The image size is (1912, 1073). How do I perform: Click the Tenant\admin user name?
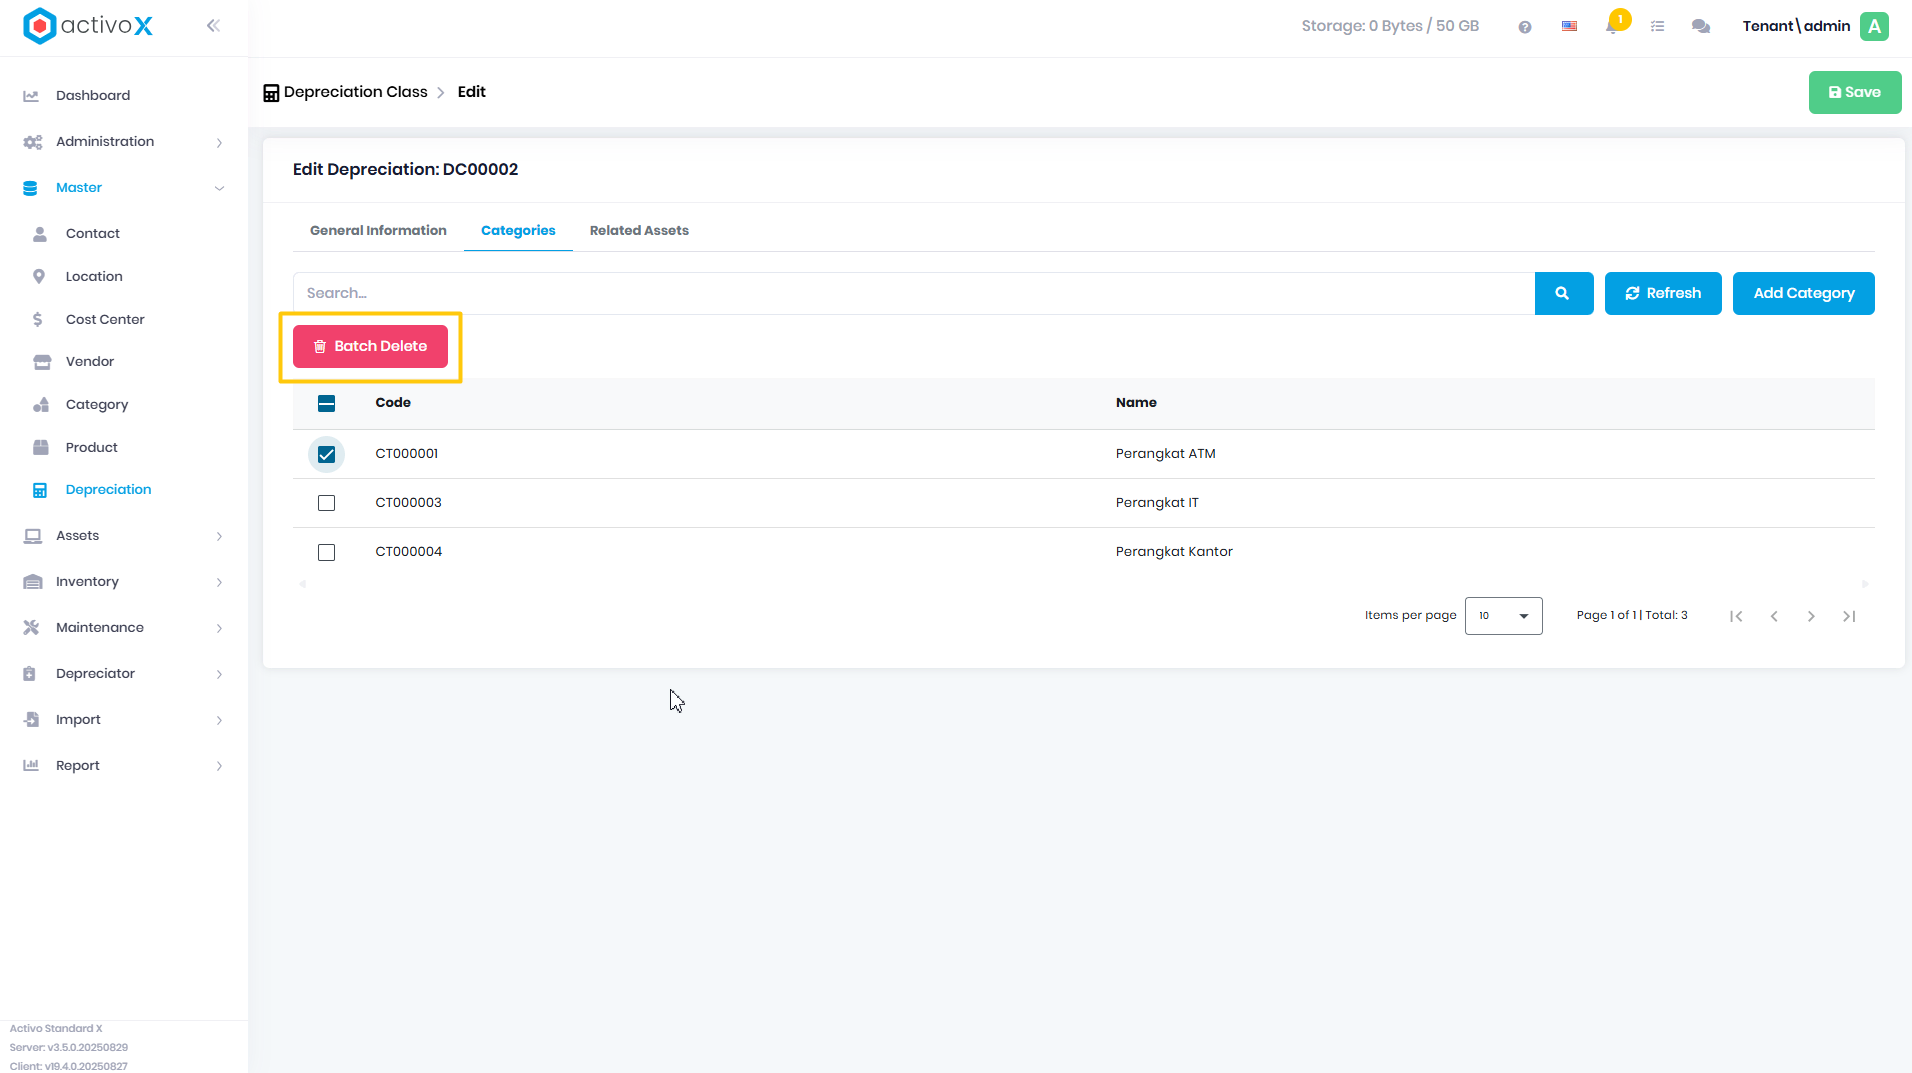tap(1796, 27)
